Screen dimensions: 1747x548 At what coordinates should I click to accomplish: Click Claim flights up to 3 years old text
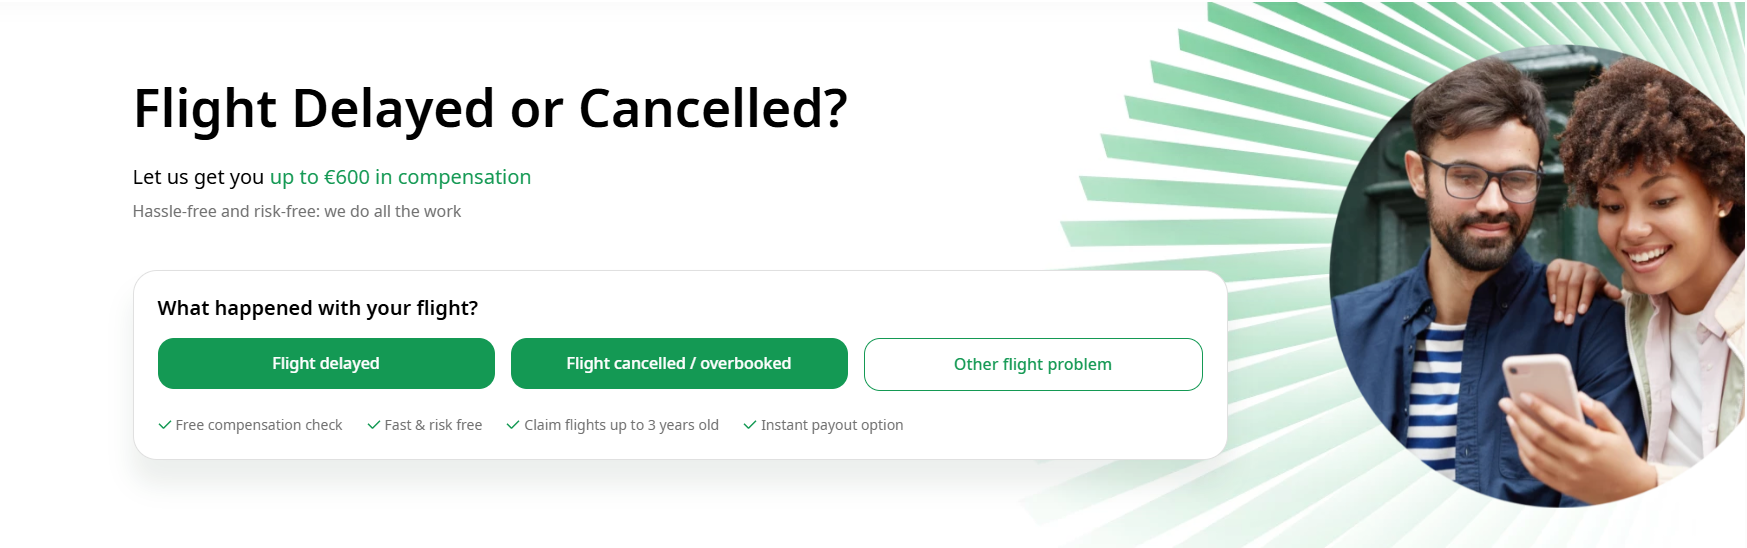coord(621,425)
